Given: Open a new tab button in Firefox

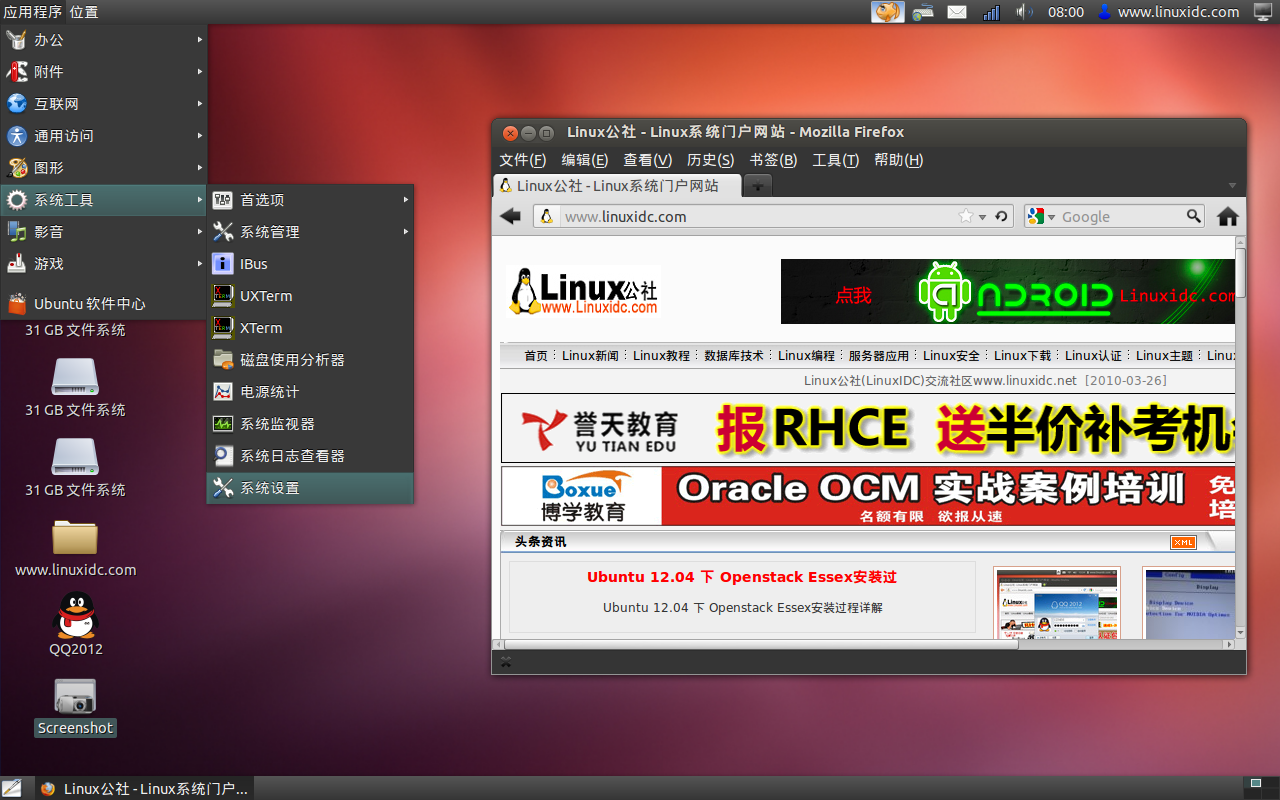Looking at the screenshot, I should point(759,186).
